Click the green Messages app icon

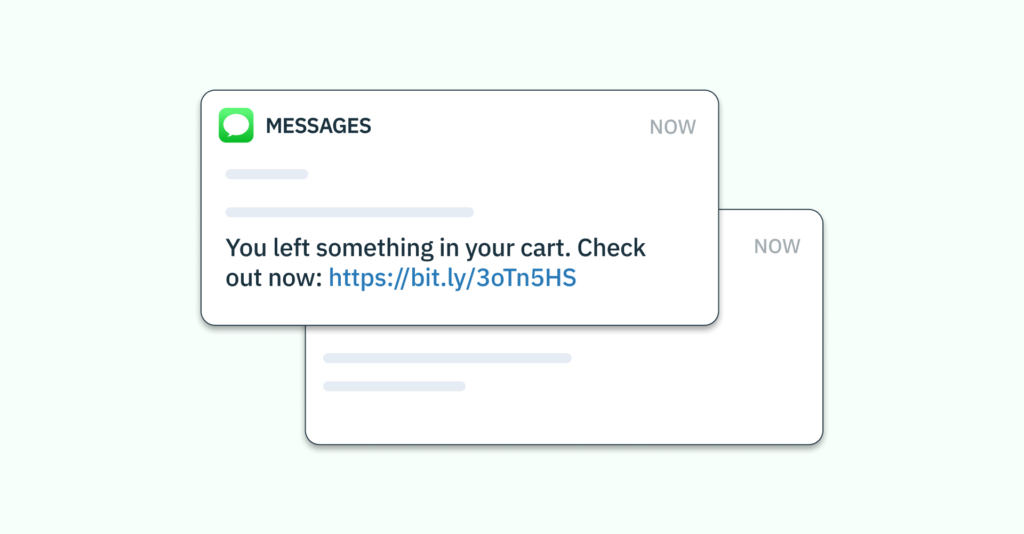(x=236, y=126)
